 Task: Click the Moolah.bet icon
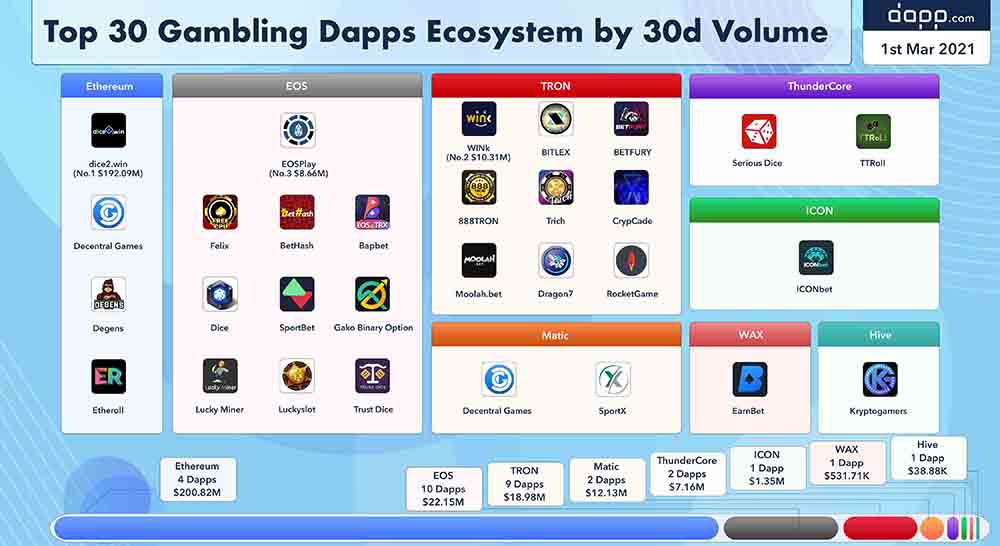pyautogui.click(x=479, y=260)
